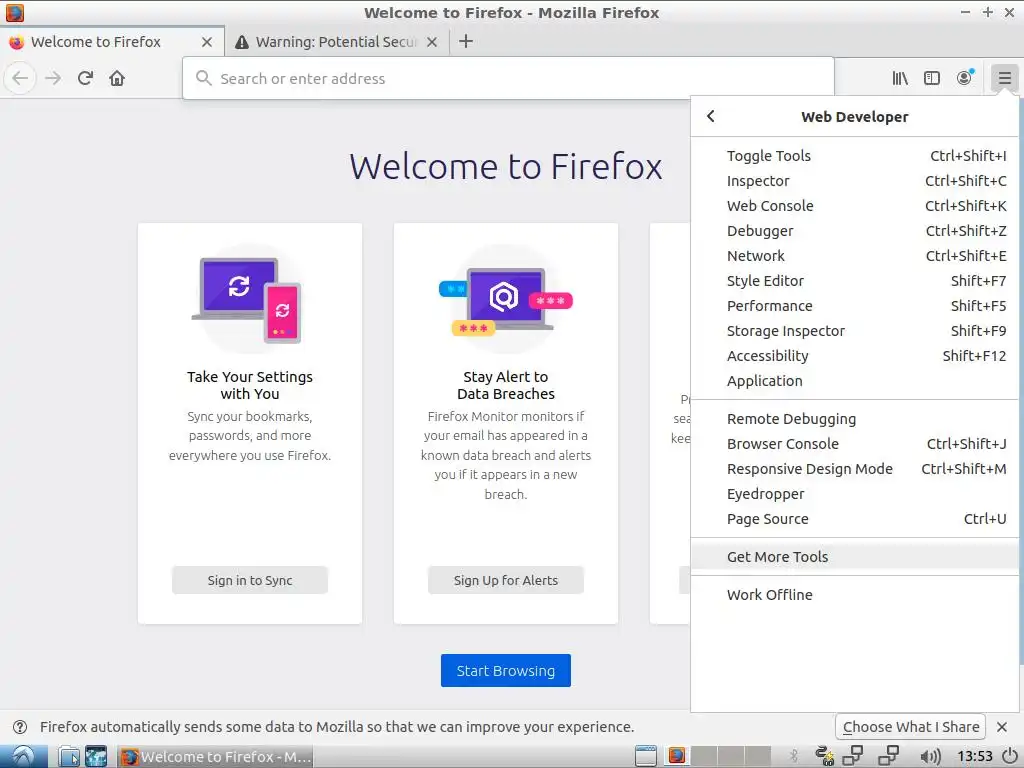
Task: Go to the Firefox home page
Action: (117, 78)
